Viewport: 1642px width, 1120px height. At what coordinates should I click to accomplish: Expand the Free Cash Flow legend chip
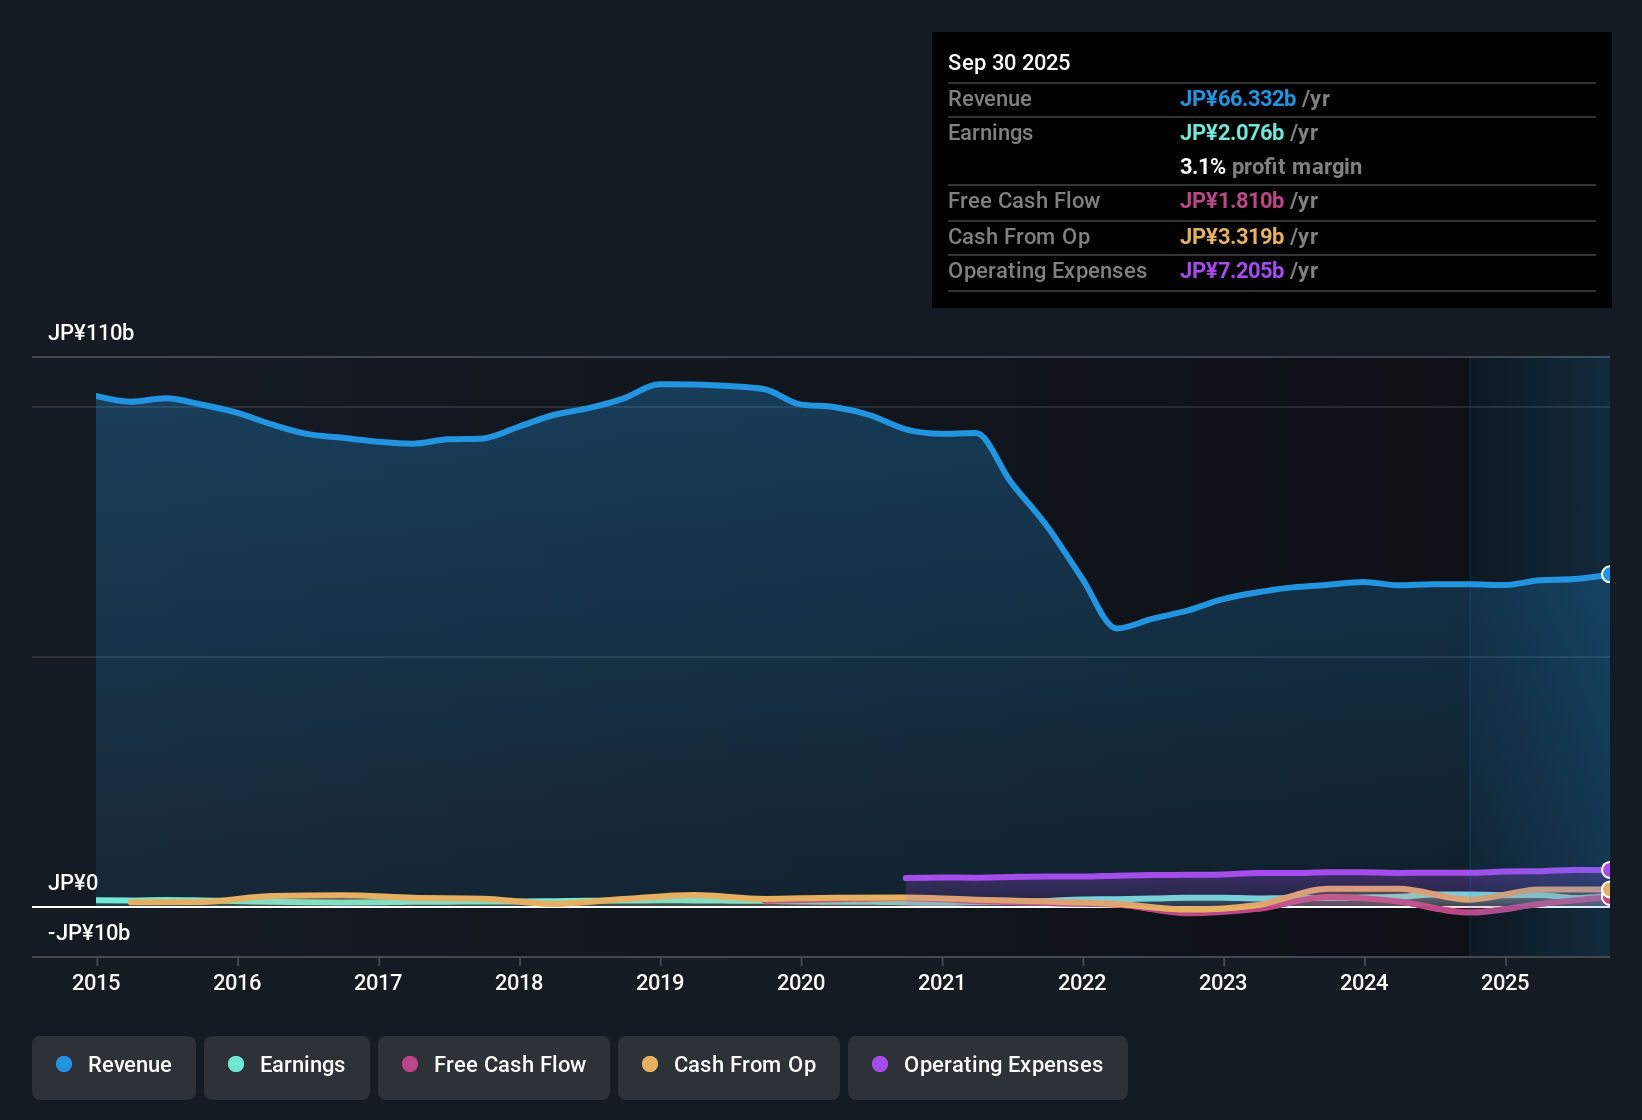pyautogui.click(x=493, y=1065)
